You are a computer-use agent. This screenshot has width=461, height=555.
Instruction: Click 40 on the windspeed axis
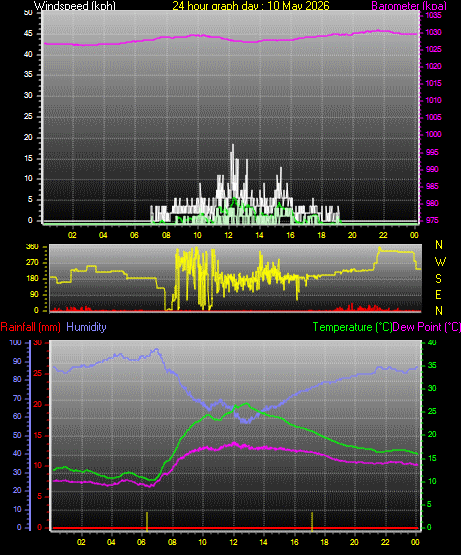(x=28, y=54)
